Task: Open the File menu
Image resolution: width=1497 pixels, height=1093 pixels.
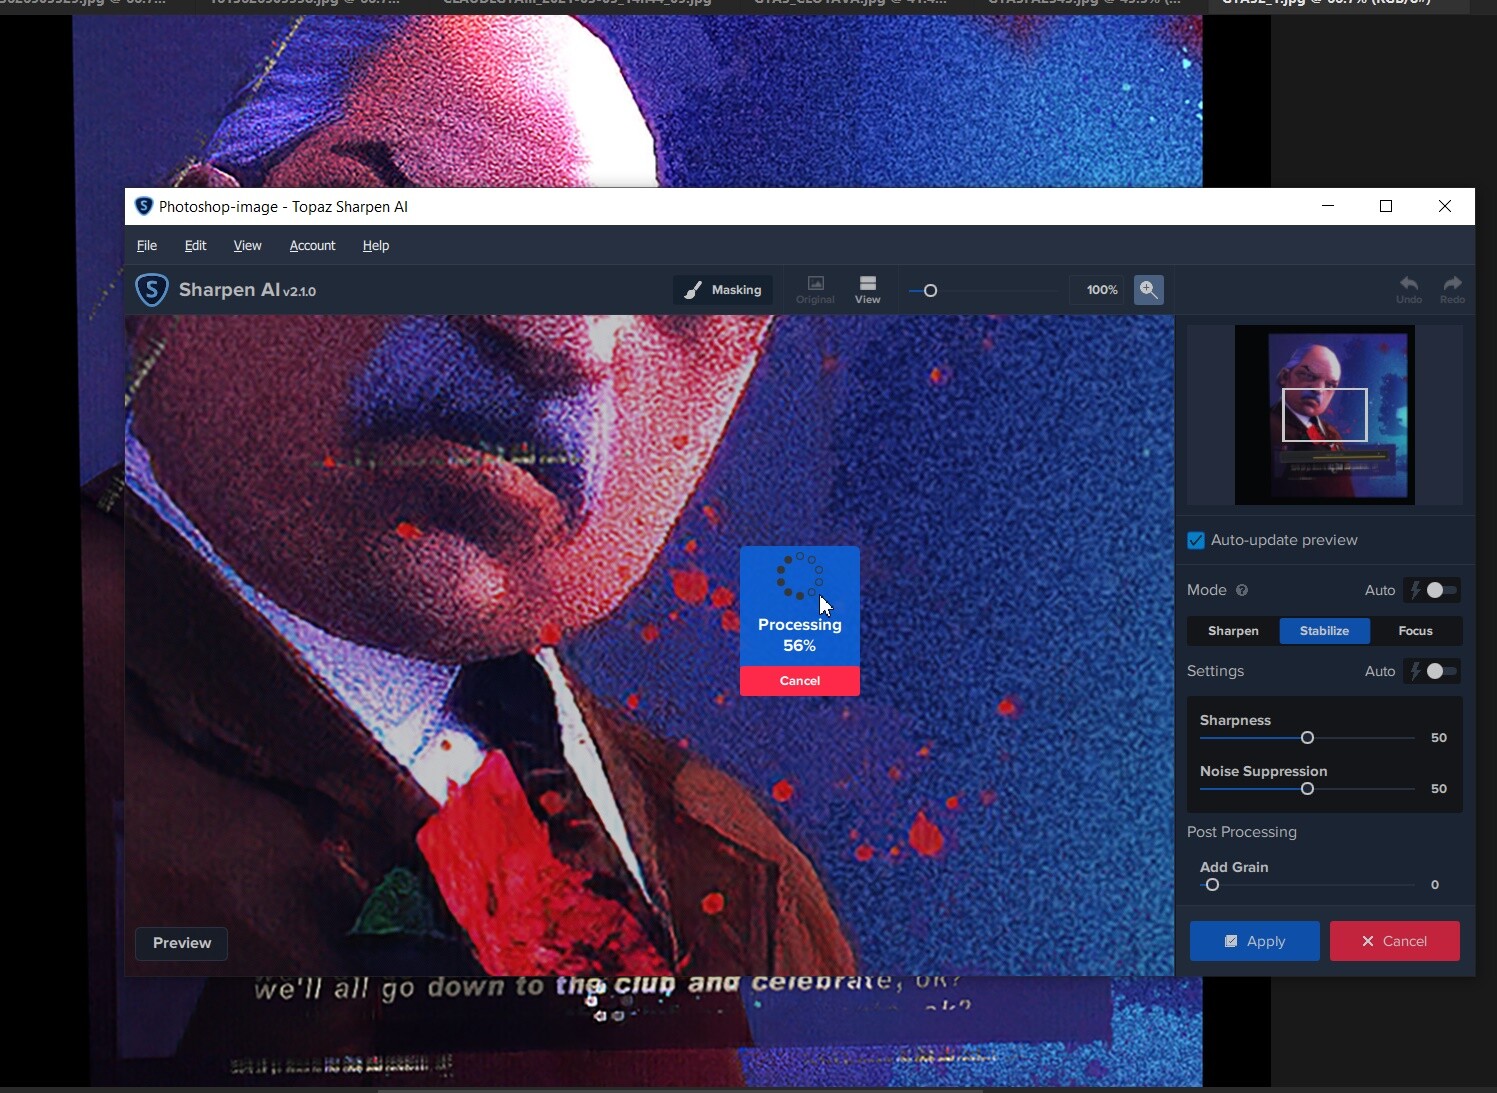Action: click(x=147, y=245)
